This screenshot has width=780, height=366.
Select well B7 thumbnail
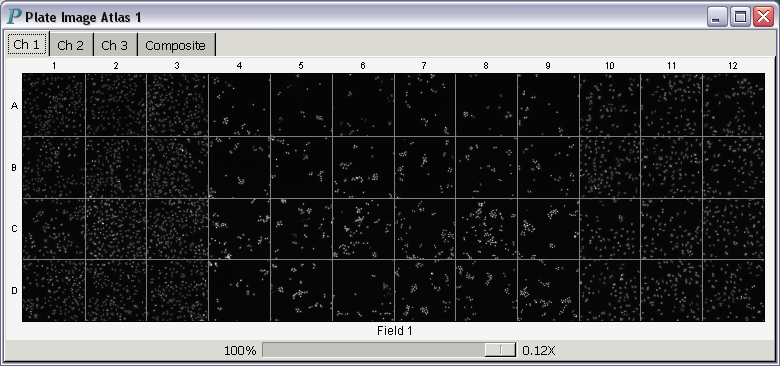pos(425,167)
